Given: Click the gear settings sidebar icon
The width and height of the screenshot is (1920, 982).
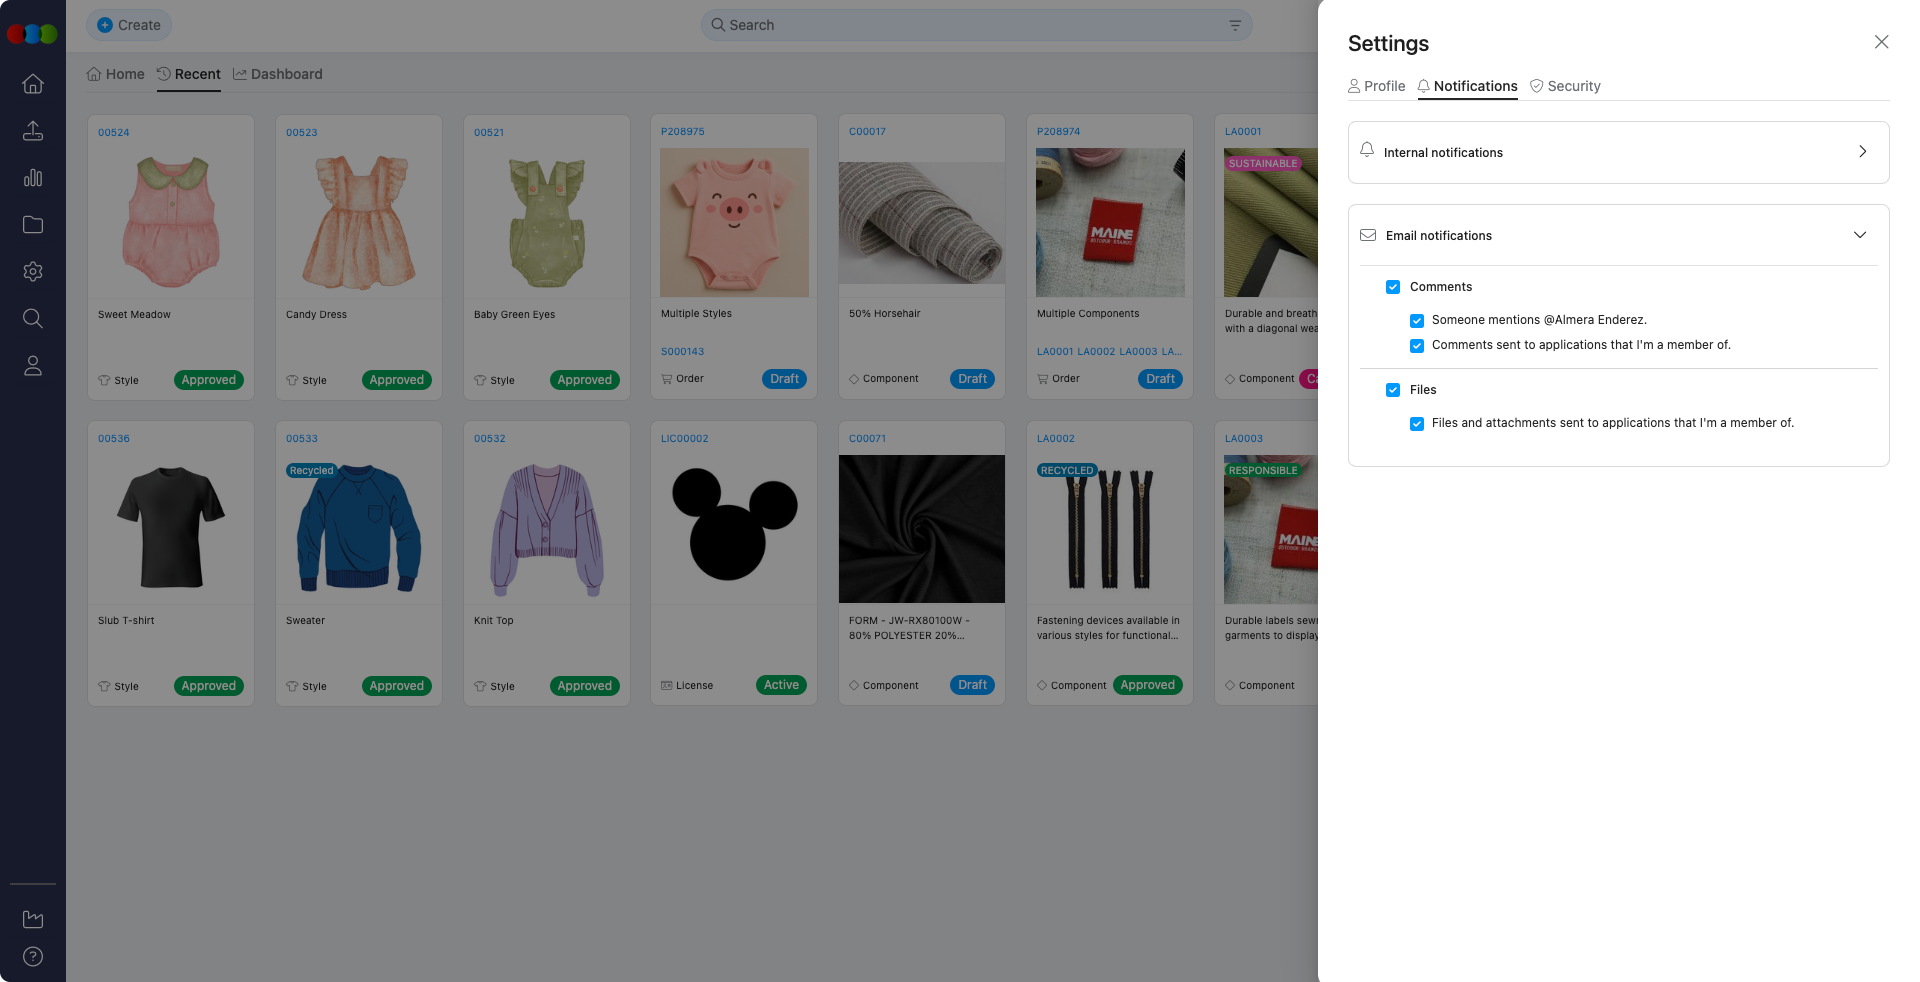Looking at the screenshot, I should tap(33, 272).
